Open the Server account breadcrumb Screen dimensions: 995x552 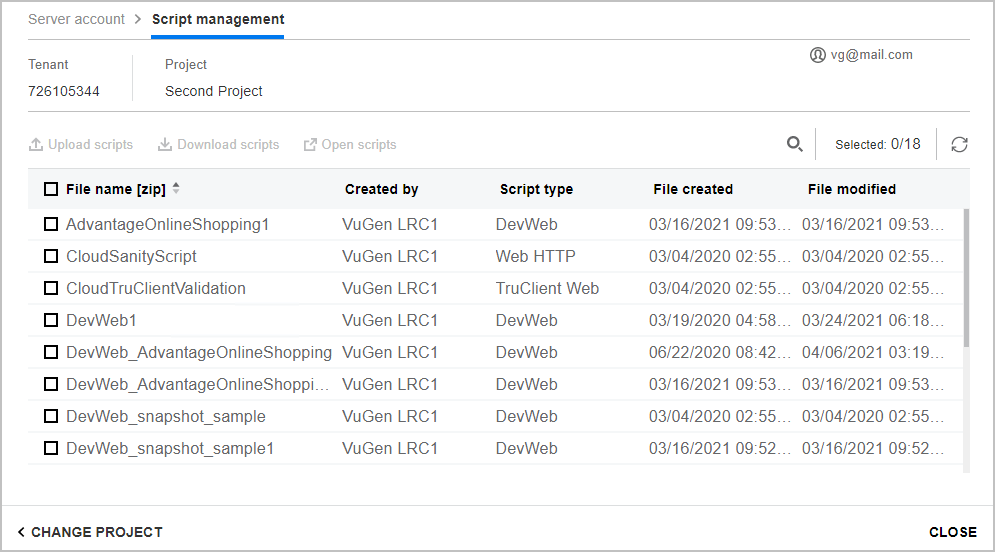77,19
